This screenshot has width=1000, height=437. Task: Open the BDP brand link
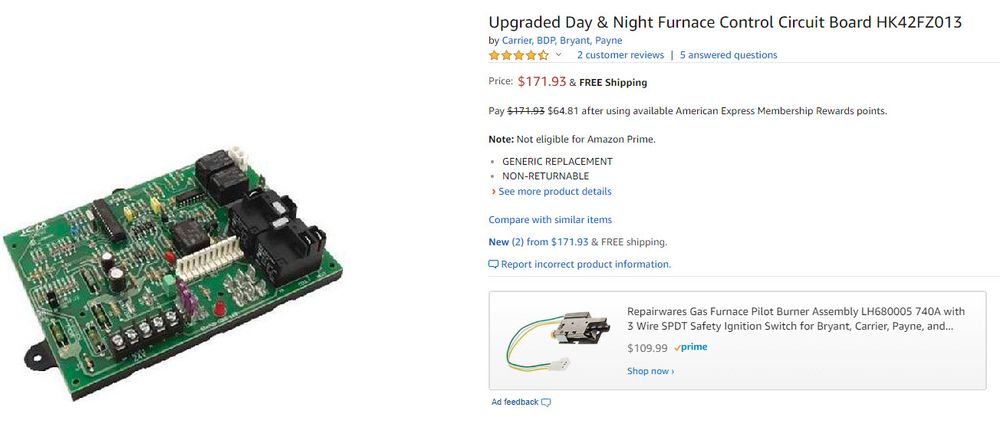click(x=546, y=40)
